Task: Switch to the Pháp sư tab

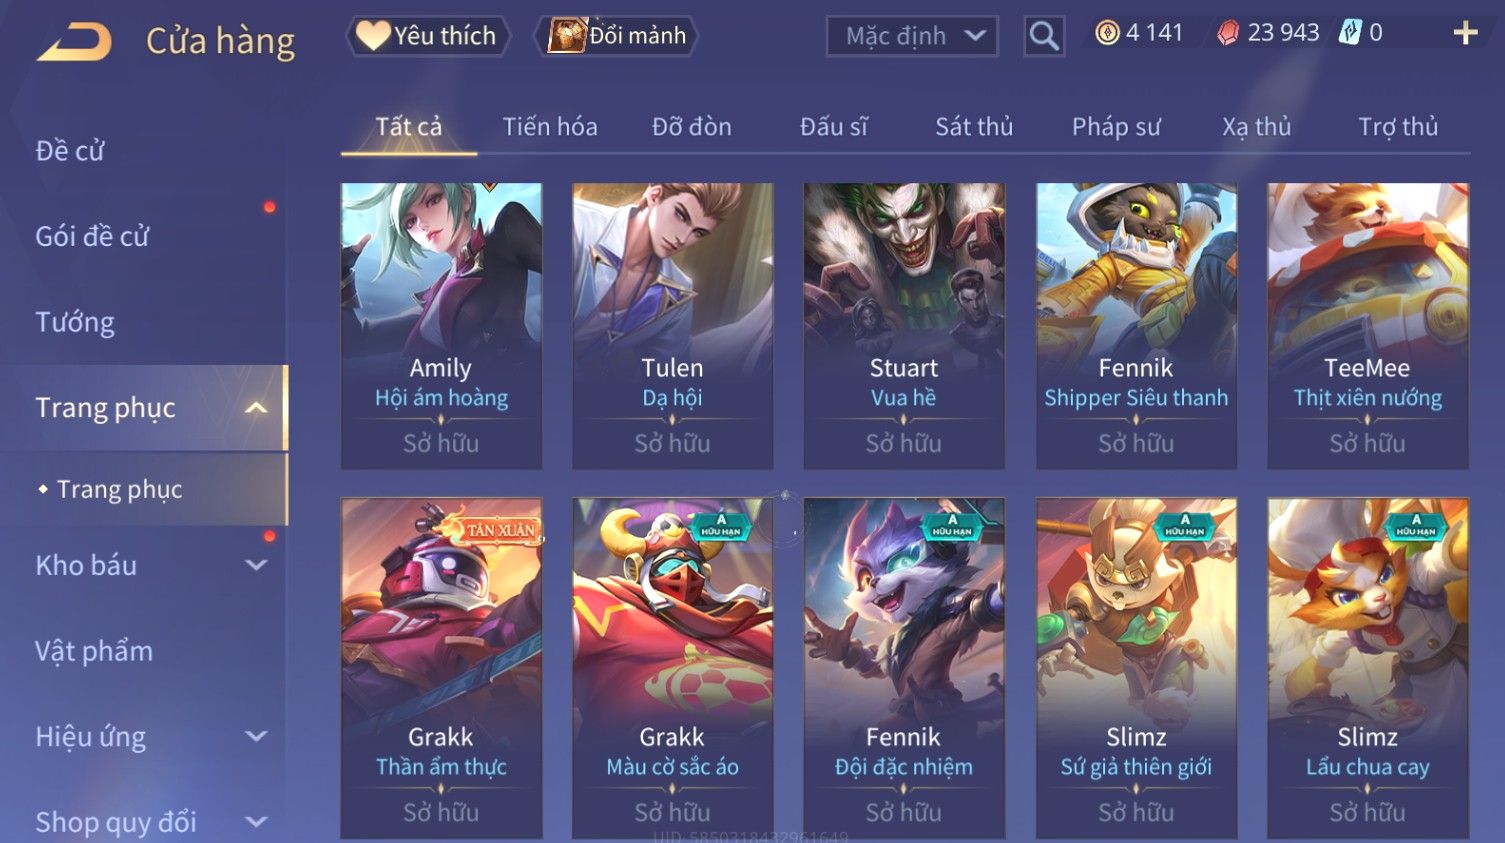Action: (1116, 127)
